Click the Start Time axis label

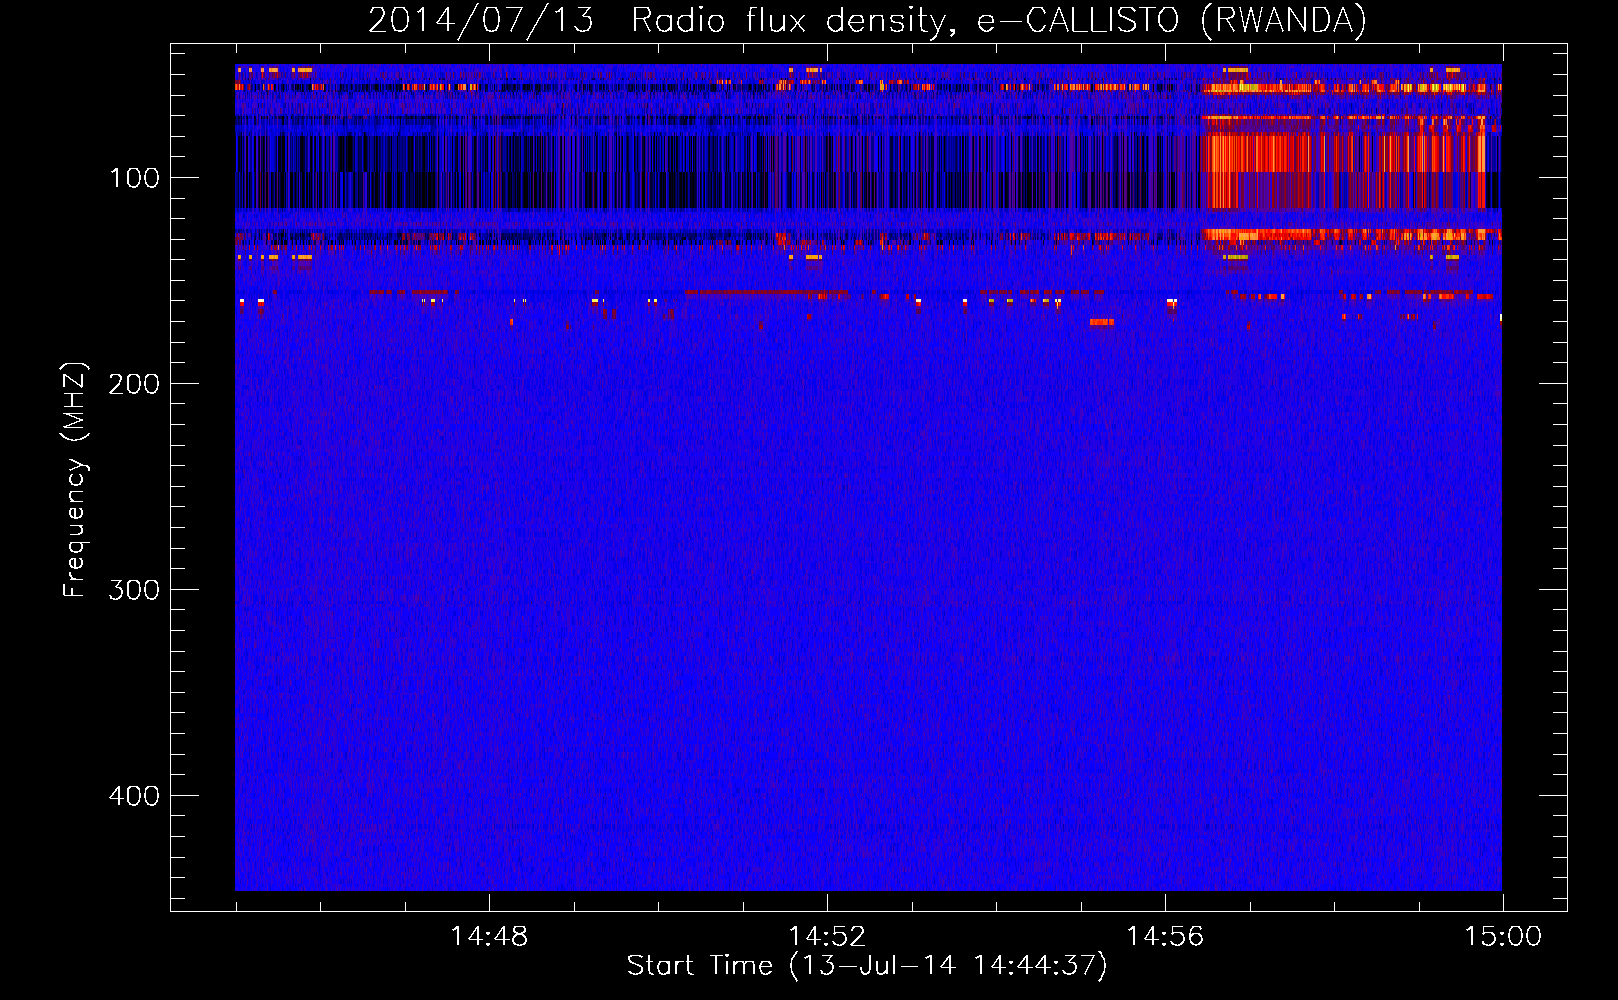click(867, 966)
